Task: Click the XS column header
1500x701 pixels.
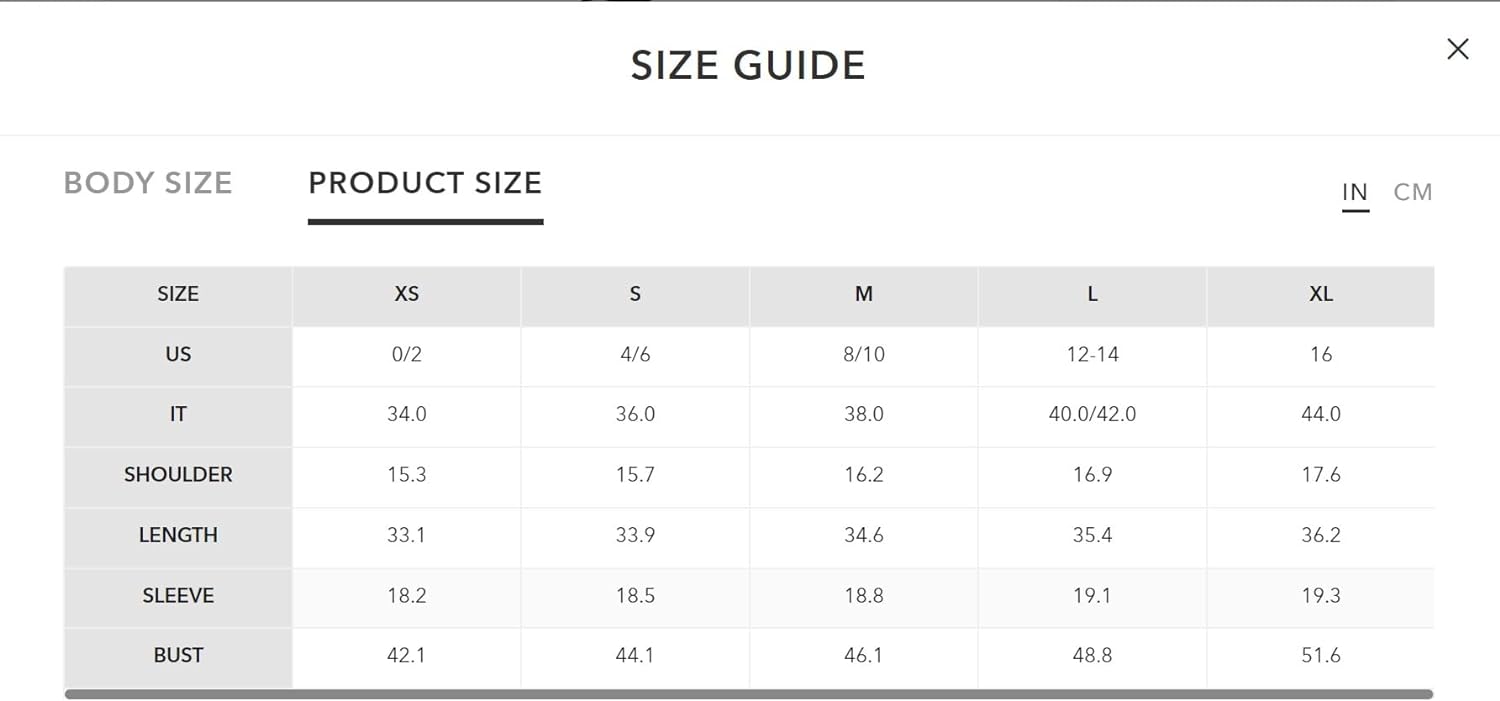Action: [x=407, y=295]
